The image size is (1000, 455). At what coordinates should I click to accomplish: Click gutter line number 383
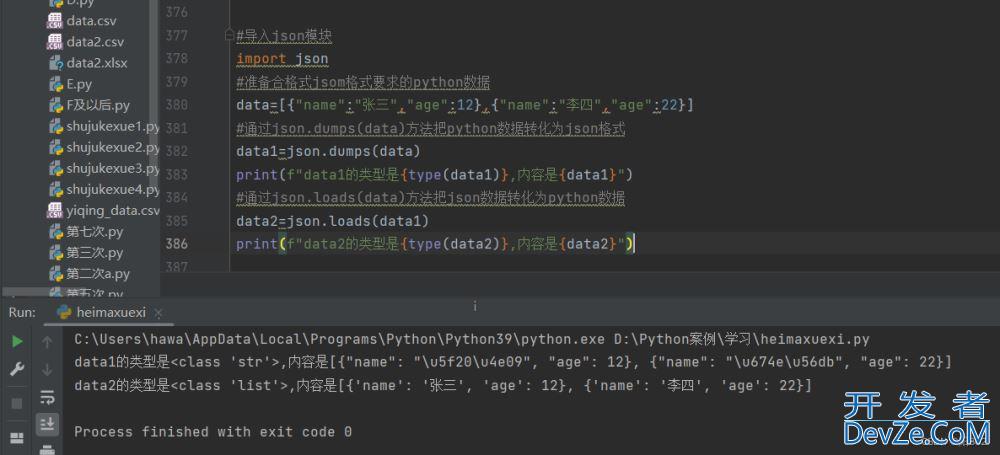tap(176, 174)
